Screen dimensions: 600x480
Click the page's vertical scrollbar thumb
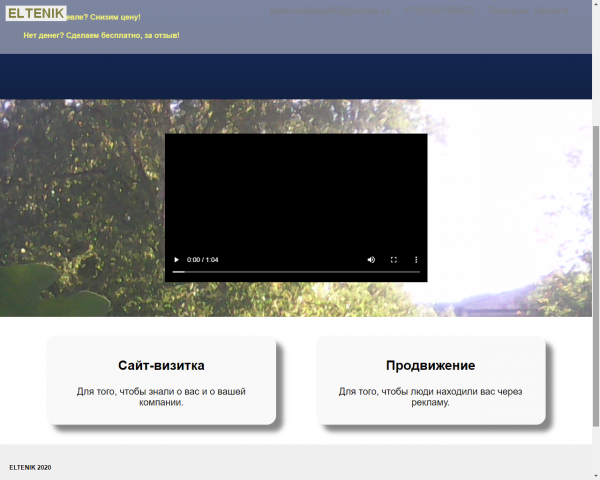[x=596, y=276]
